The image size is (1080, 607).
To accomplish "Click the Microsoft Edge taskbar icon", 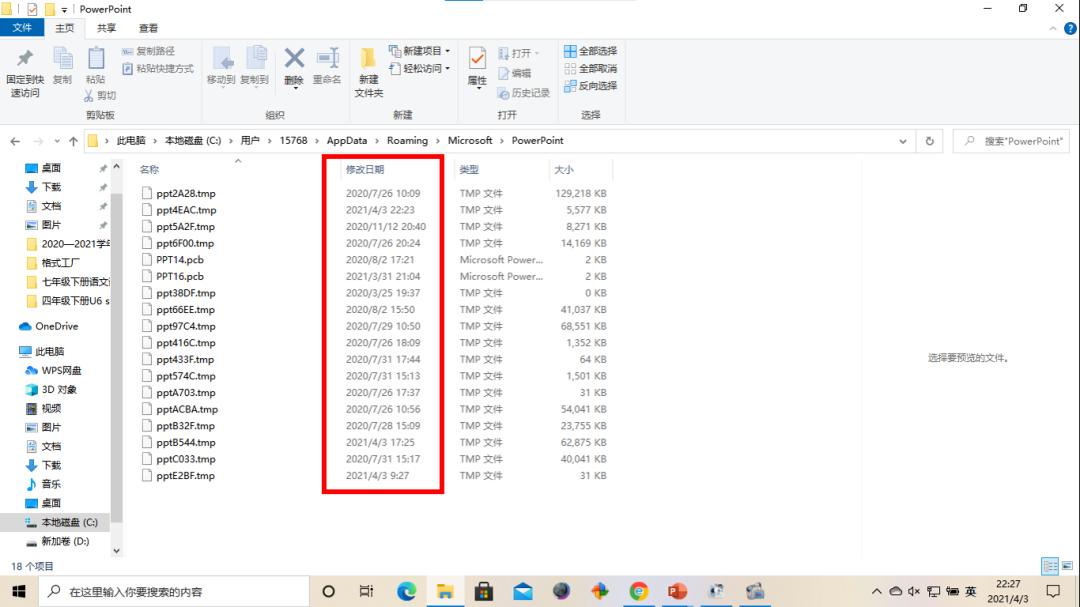I will click(x=406, y=591).
